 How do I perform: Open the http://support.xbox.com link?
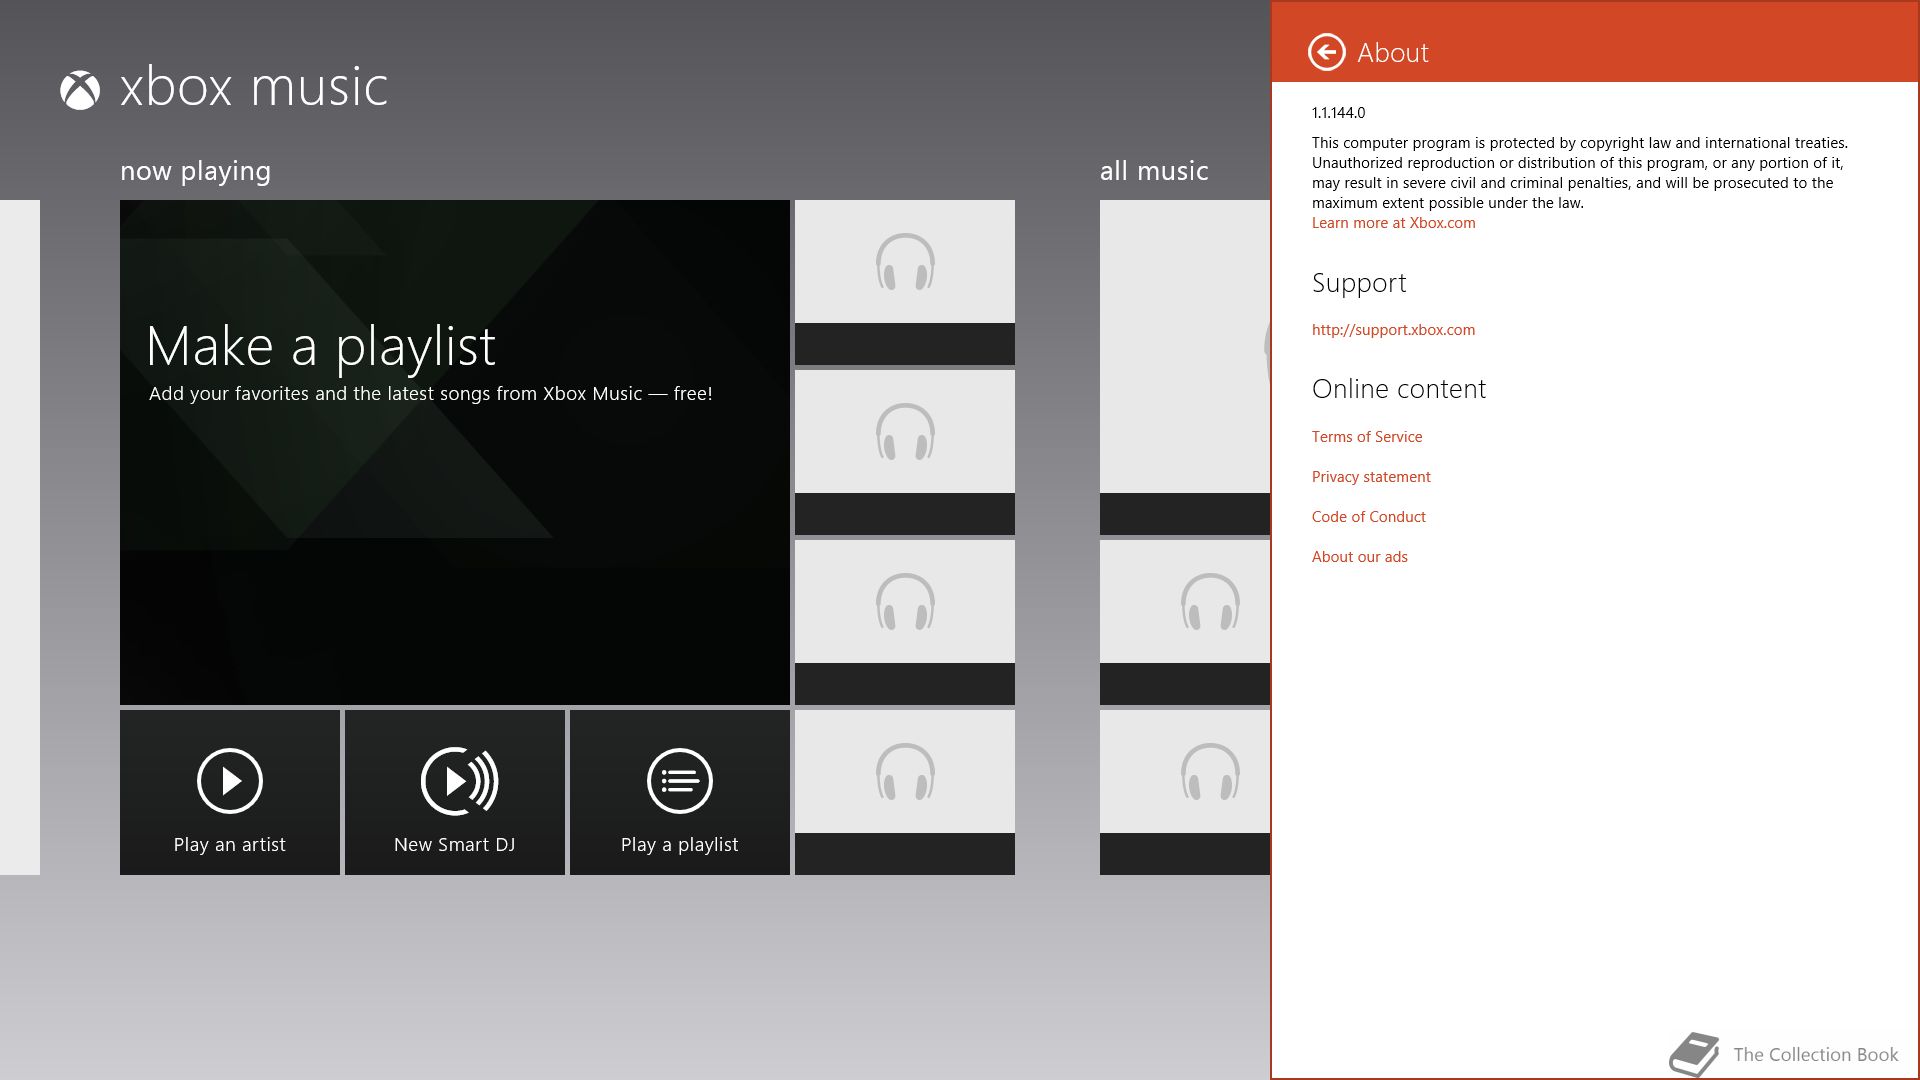(x=1393, y=330)
